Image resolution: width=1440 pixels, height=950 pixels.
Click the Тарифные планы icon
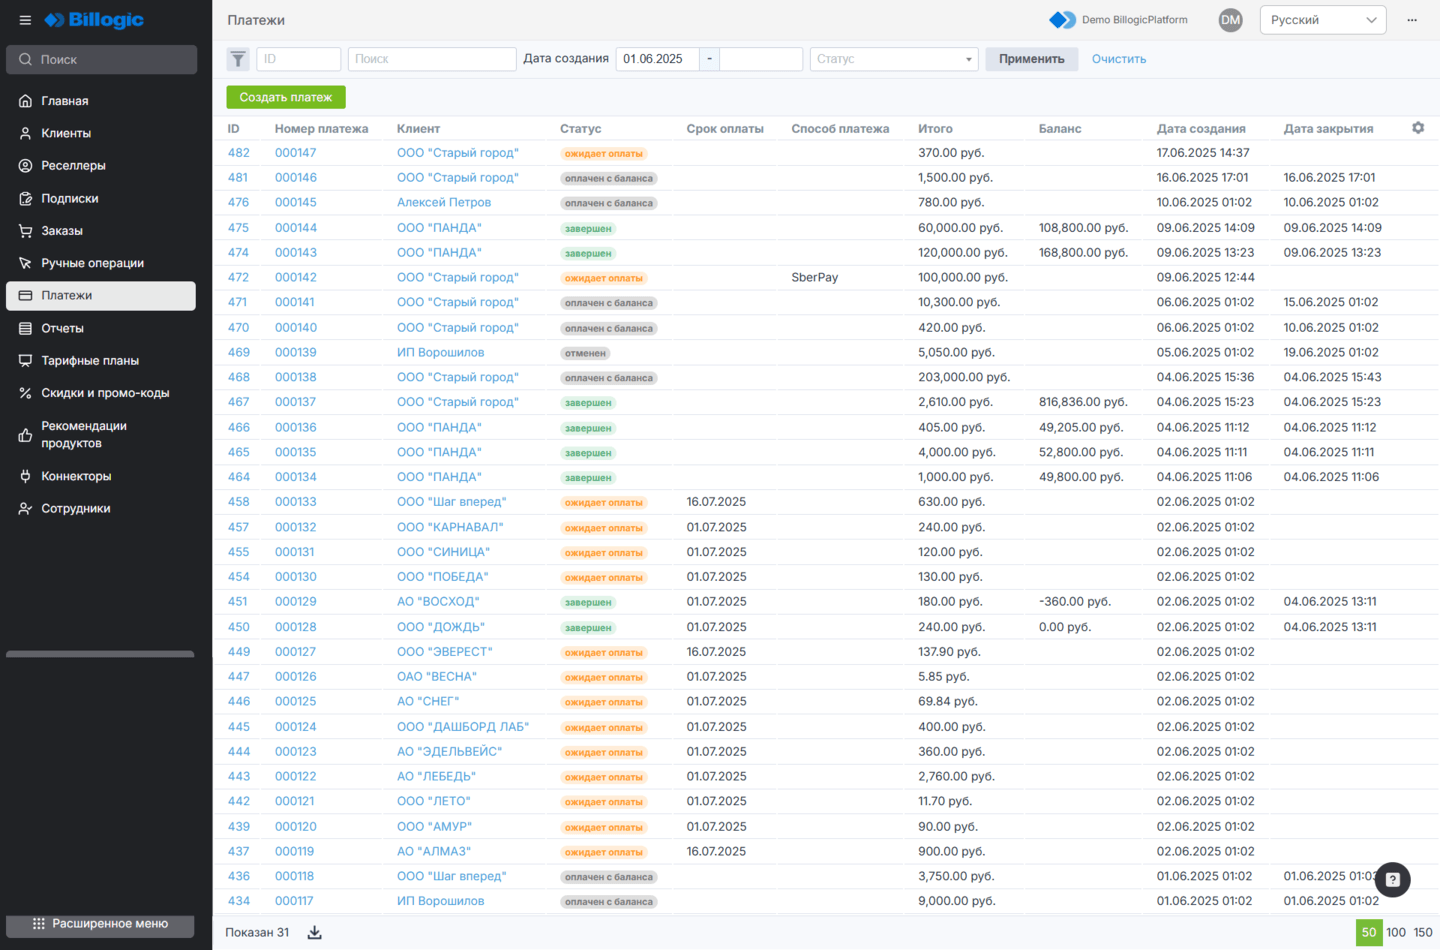click(26, 361)
